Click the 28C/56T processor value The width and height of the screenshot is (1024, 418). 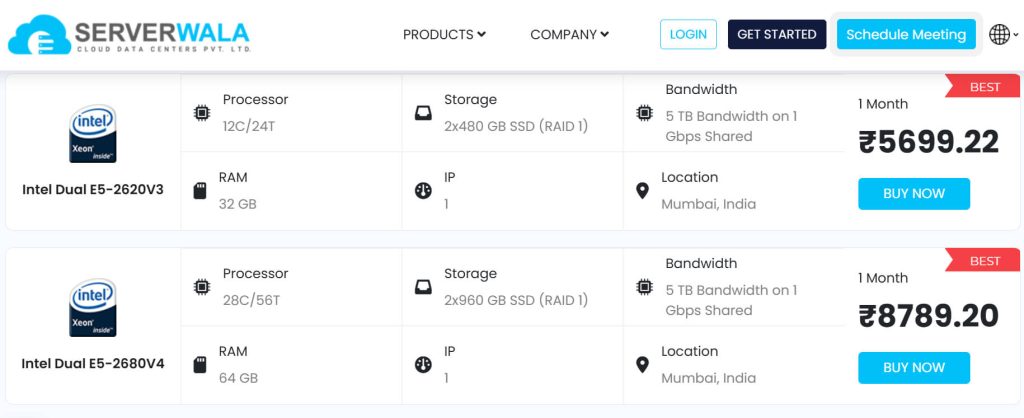click(x=251, y=300)
